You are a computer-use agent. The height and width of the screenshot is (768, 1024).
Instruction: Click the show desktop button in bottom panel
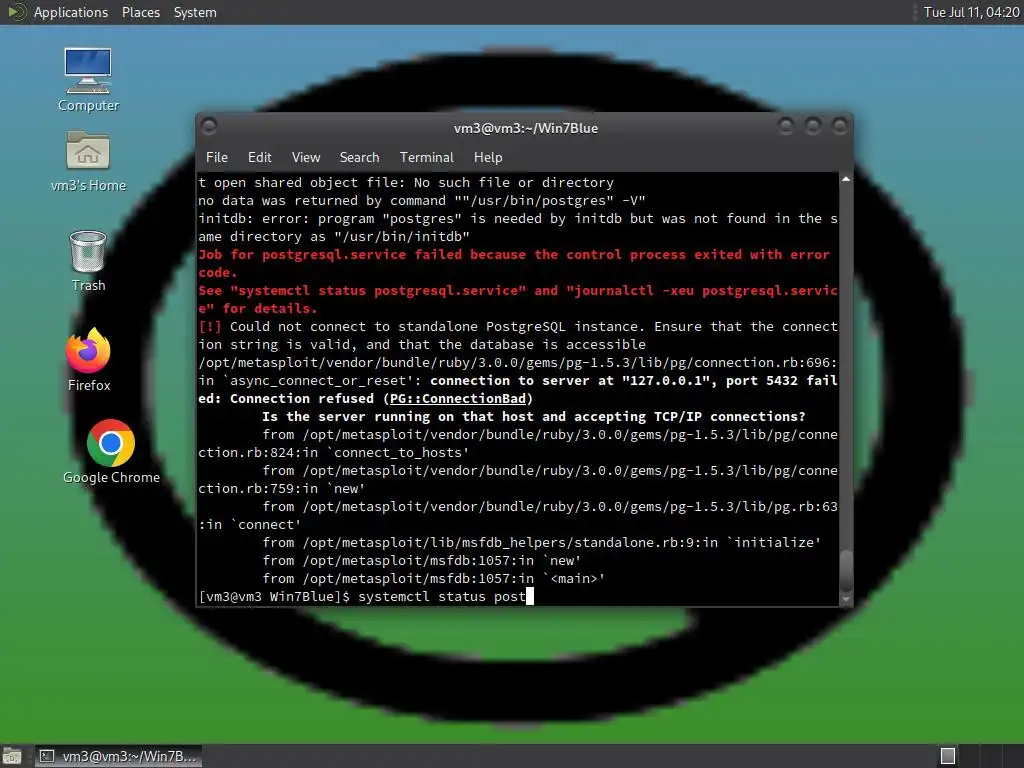tap(12, 756)
